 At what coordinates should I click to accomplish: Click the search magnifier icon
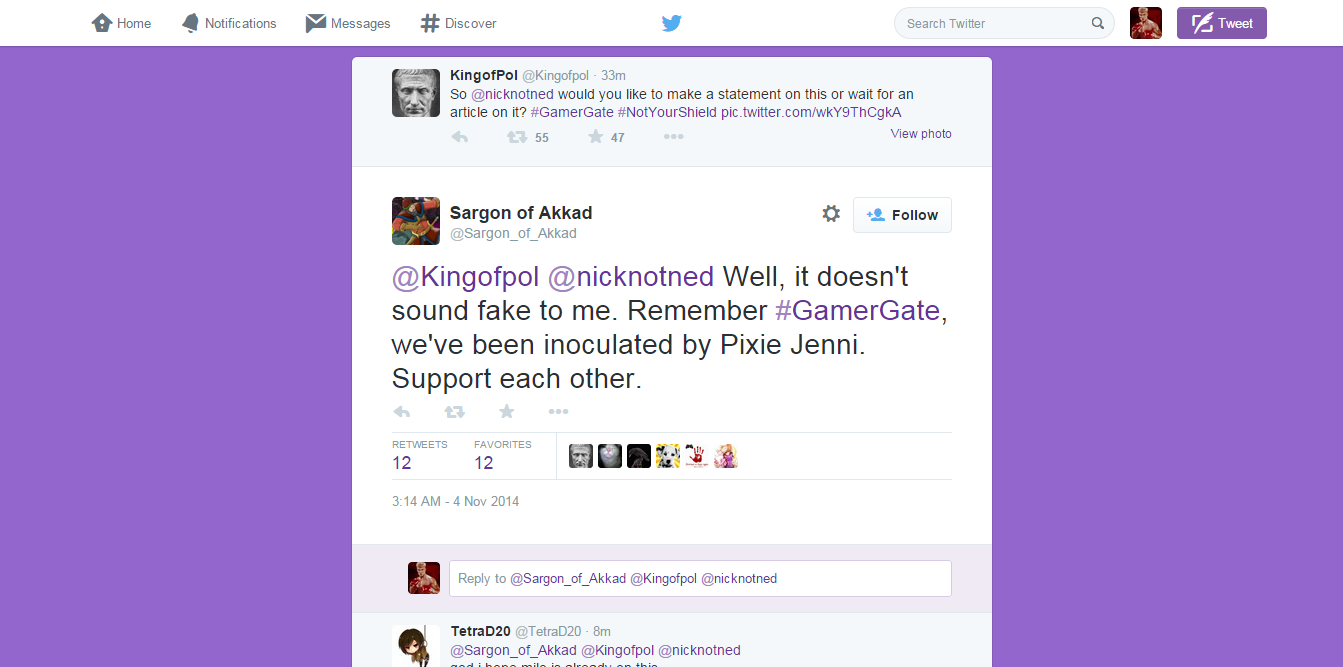[x=1098, y=23]
